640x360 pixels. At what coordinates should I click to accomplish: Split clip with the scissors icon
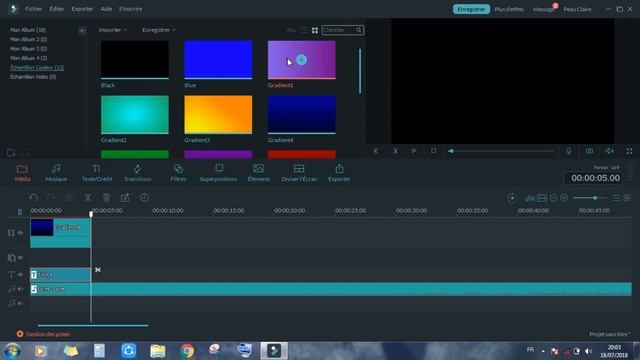point(88,198)
